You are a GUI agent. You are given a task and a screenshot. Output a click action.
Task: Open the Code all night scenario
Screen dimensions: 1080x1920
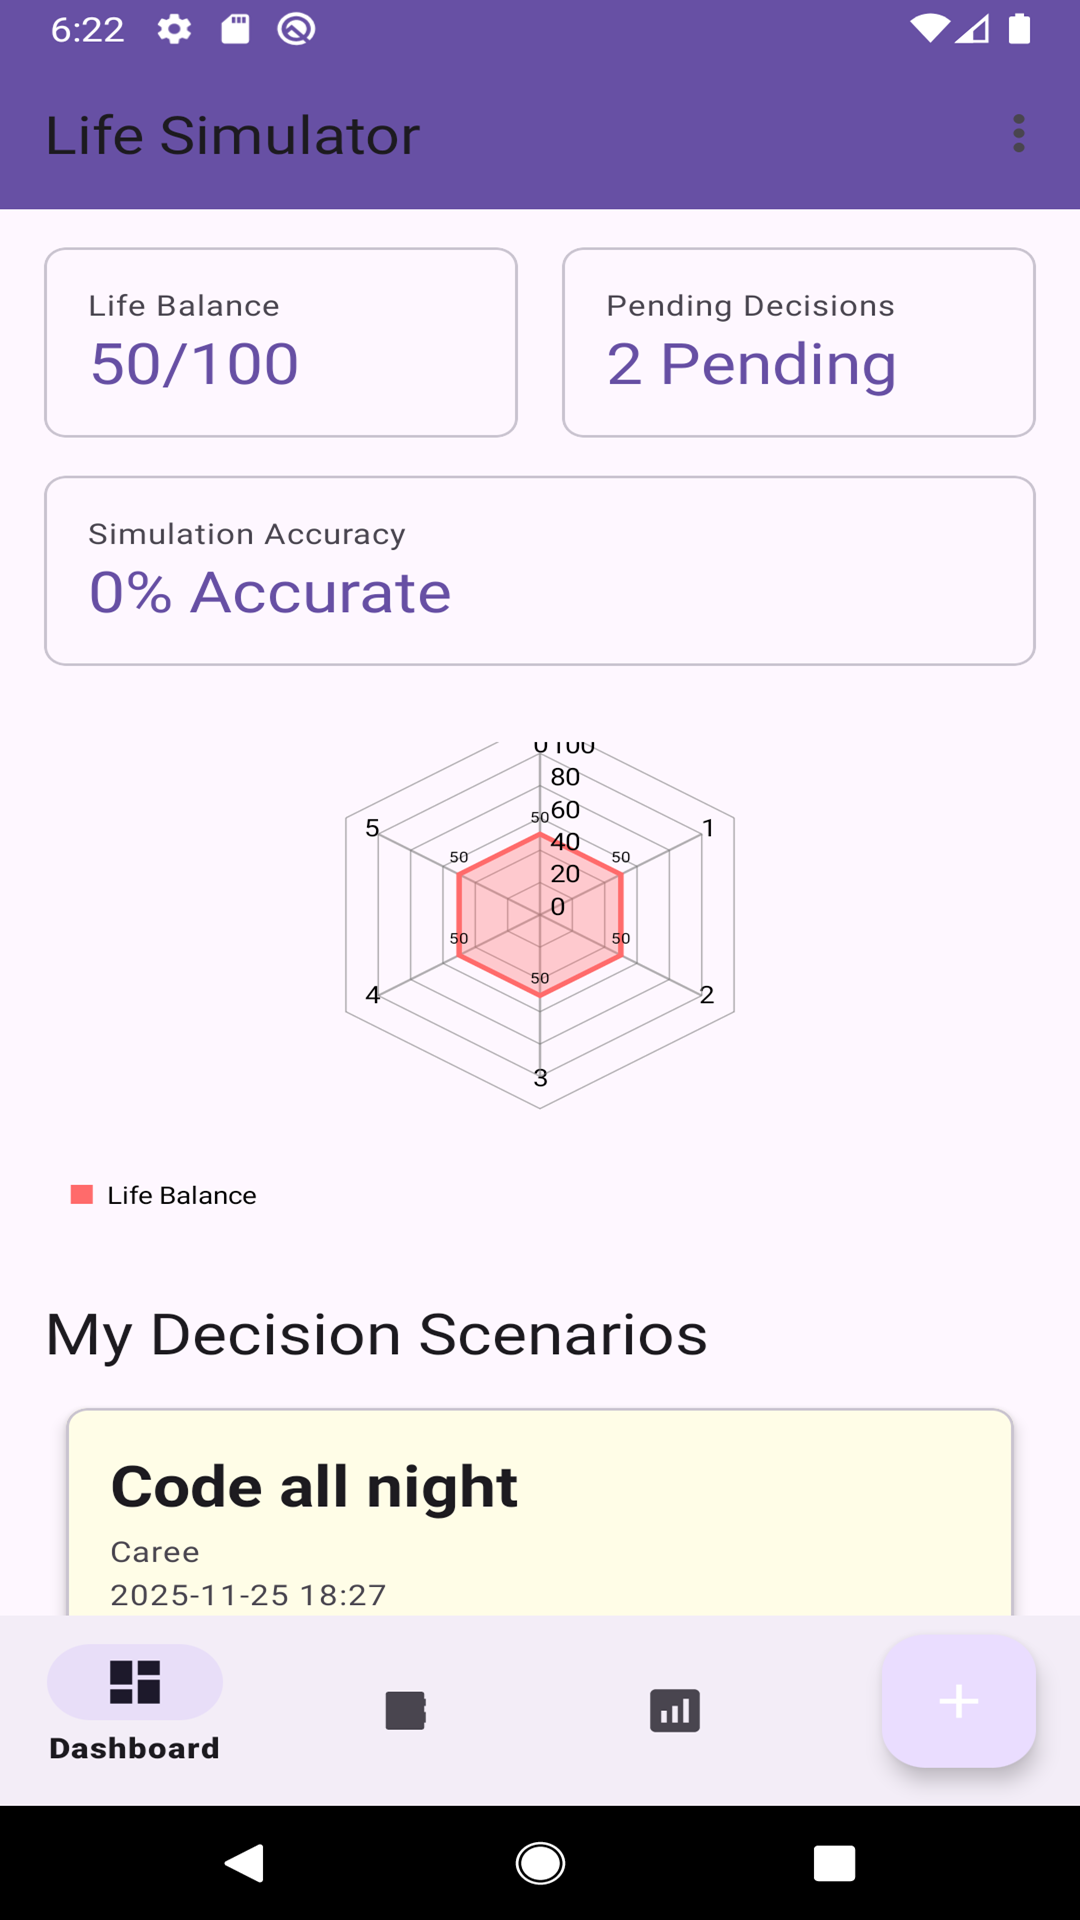[540, 1512]
